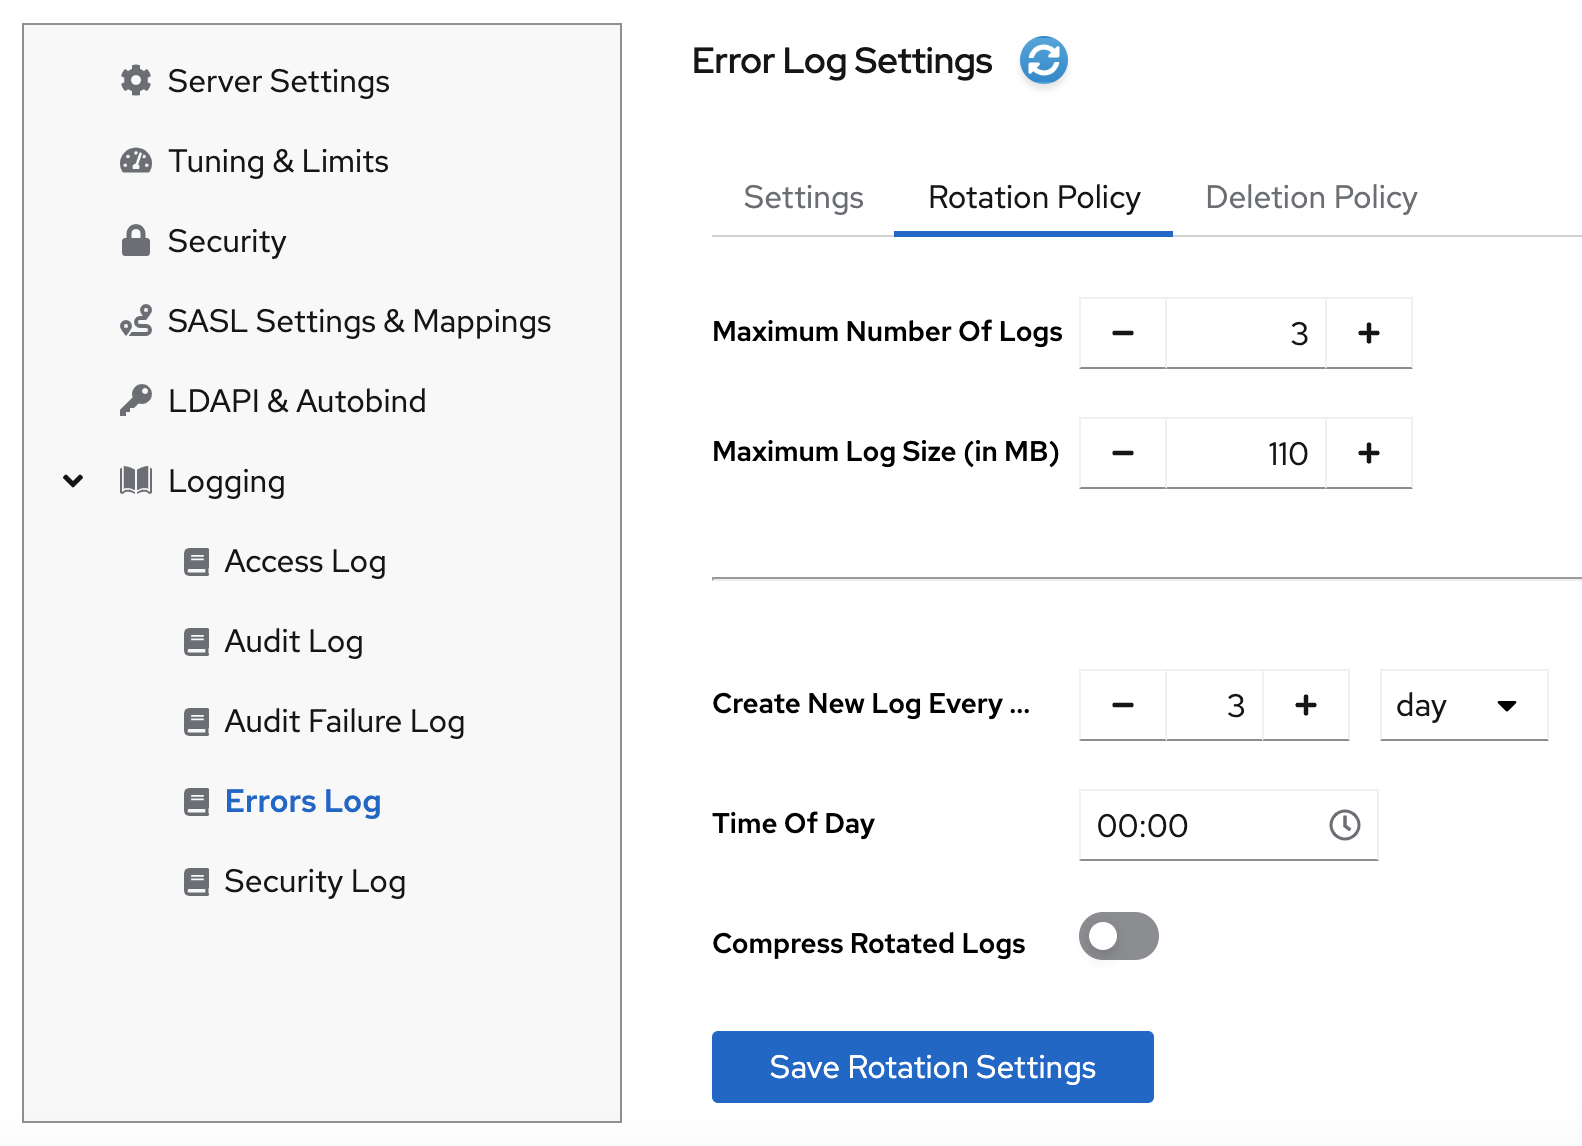Decrease Maximum Log Size with minus
Screen dimensions: 1582x1146
click(1123, 453)
